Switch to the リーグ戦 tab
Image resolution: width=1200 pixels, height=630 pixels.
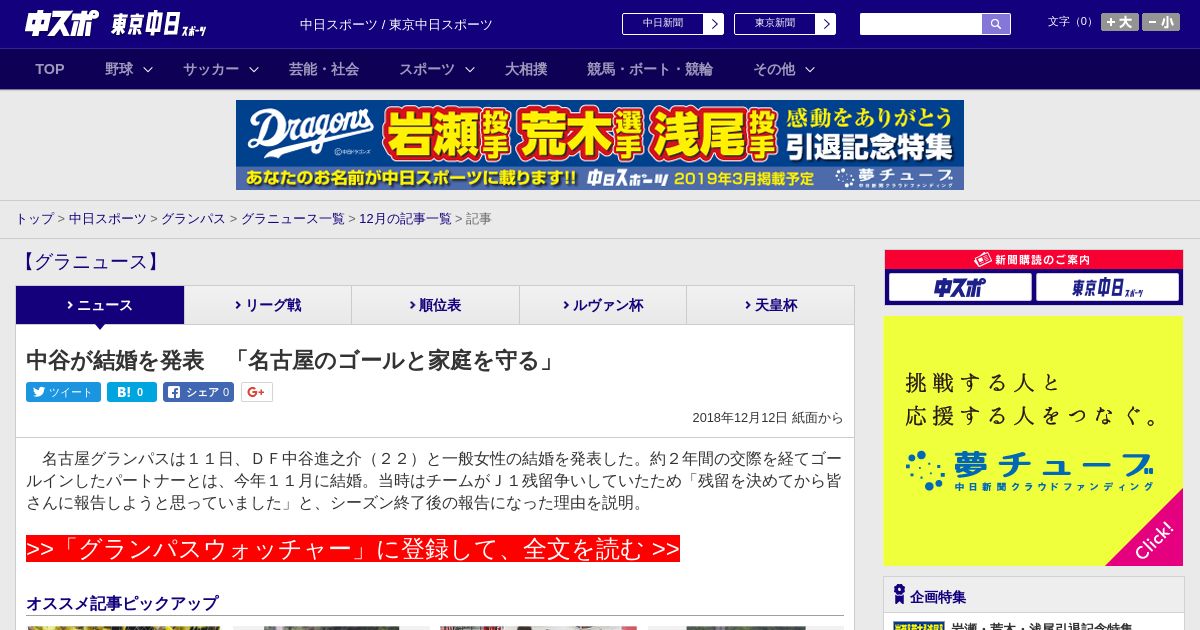[268, 305]
